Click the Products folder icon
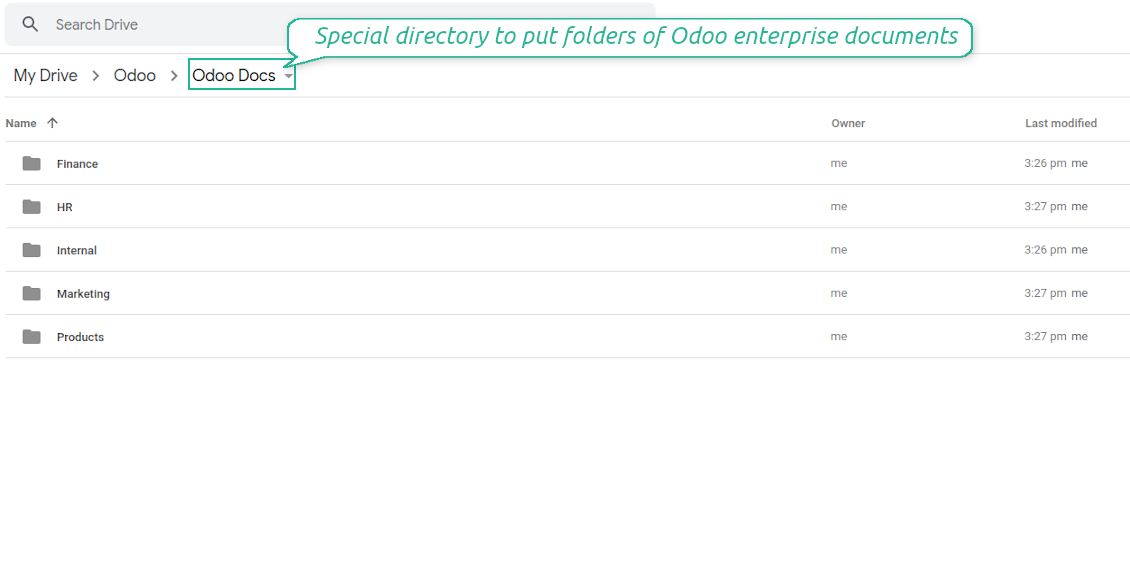This screenshot has width=1130, height=574. pos(32,337)
